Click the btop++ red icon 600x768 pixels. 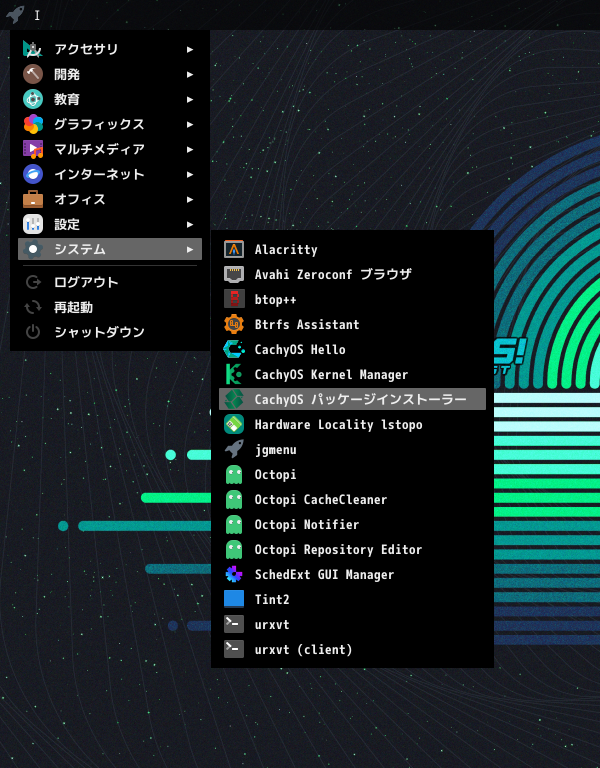click(234, 299)
